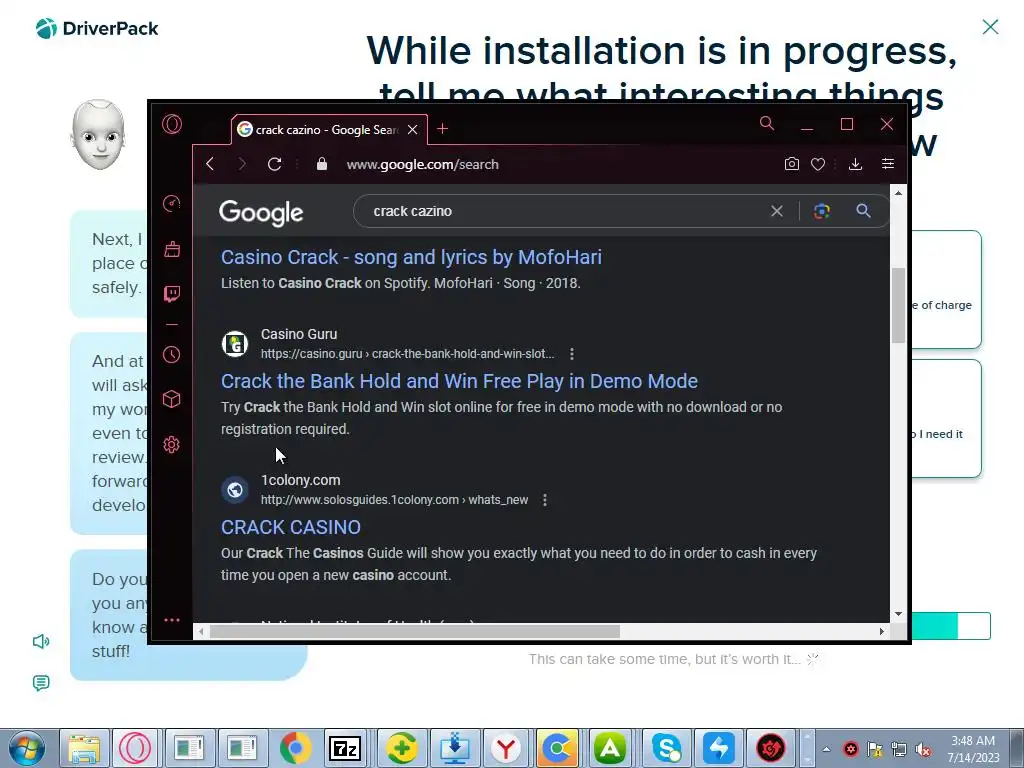Viewport: 1024px width, 768px height.
Task: Go back to previous page in Opera
Action: pos(210,164)
